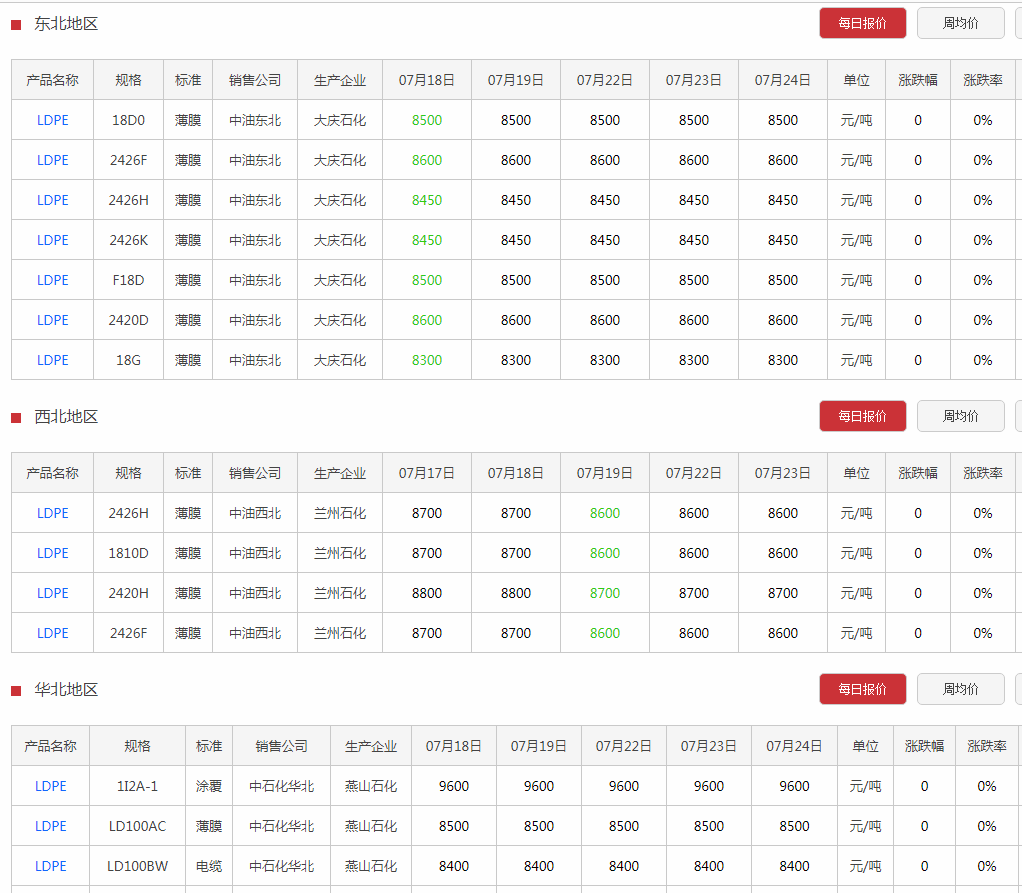Click 涨跌率 header in 西北地区 table
Image resolution: width=1022 pixels, height=893 pixels.
click(983, 473)
